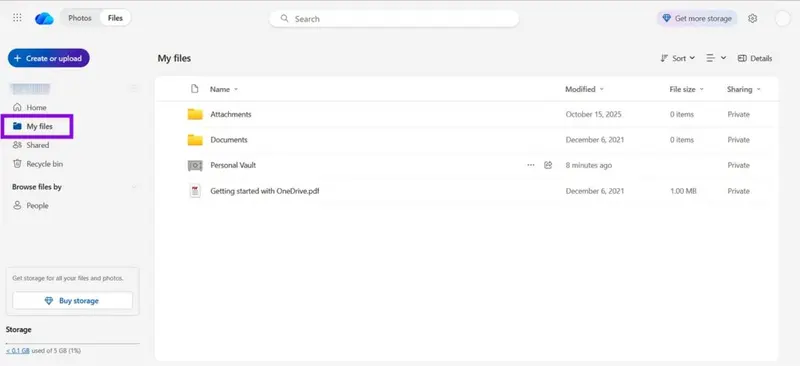Image resolution: width=800 pixels, height=366 pixels.
Task: Click the Personal Vault safe icon
Action: (x=195, y=165)
